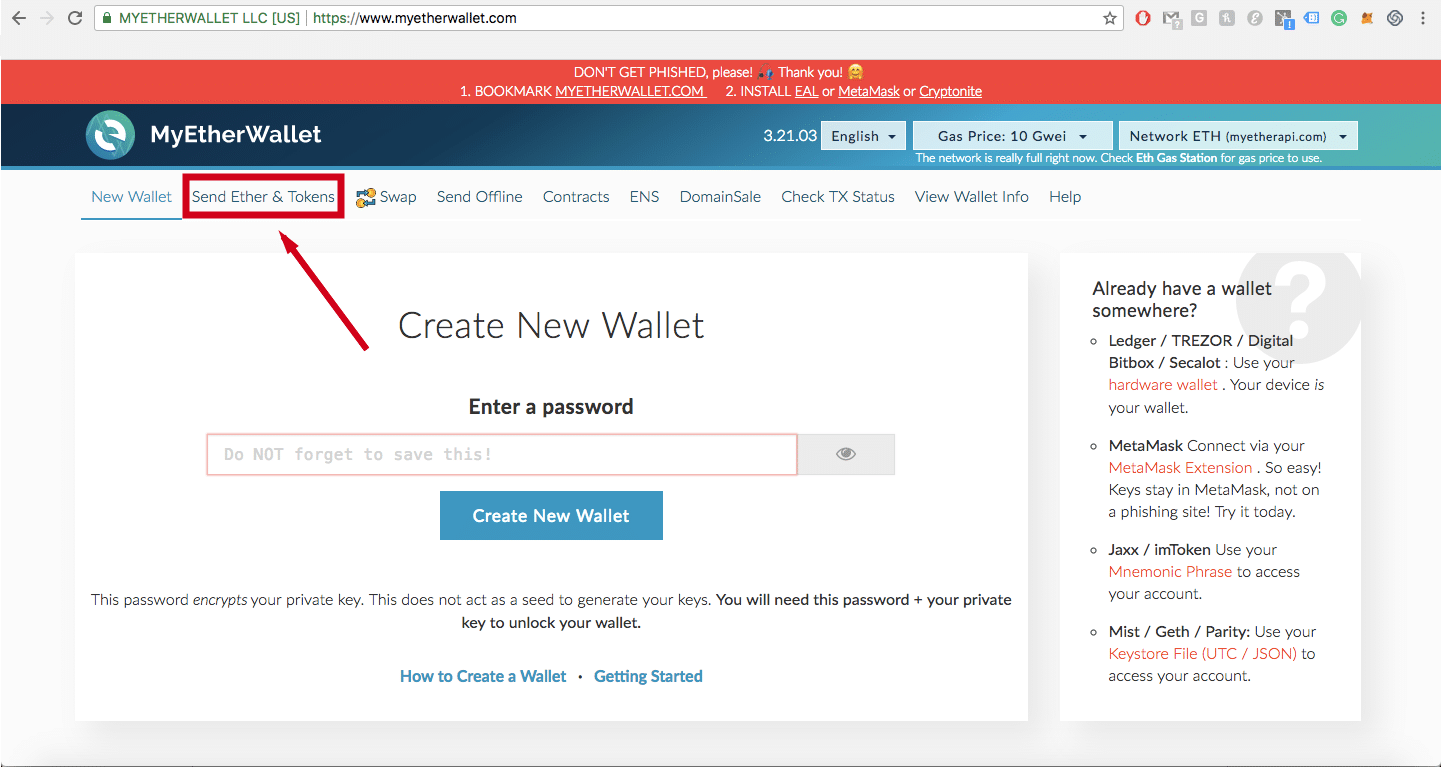Viewport: 1441px width, 767px height.
Task: Select the New Wallet tab
Action: (x=131, y=197)
